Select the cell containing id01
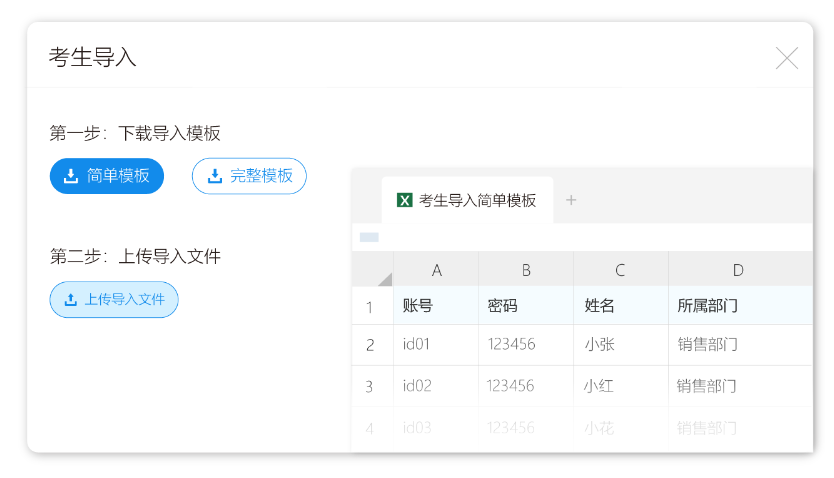Image resolution: width=834 pixels, height=478 pixels. (436, 345)
